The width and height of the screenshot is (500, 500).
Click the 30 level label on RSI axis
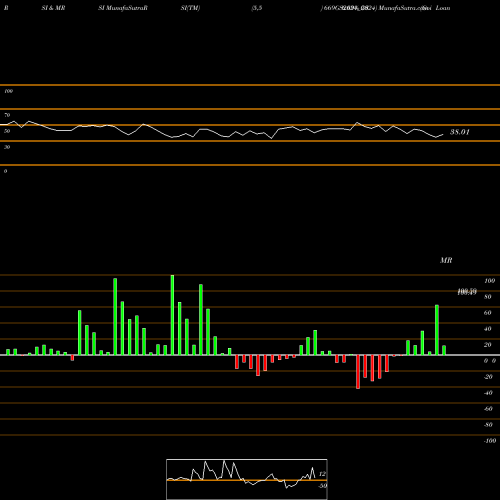pyautogui.click(x=7, y=147)
